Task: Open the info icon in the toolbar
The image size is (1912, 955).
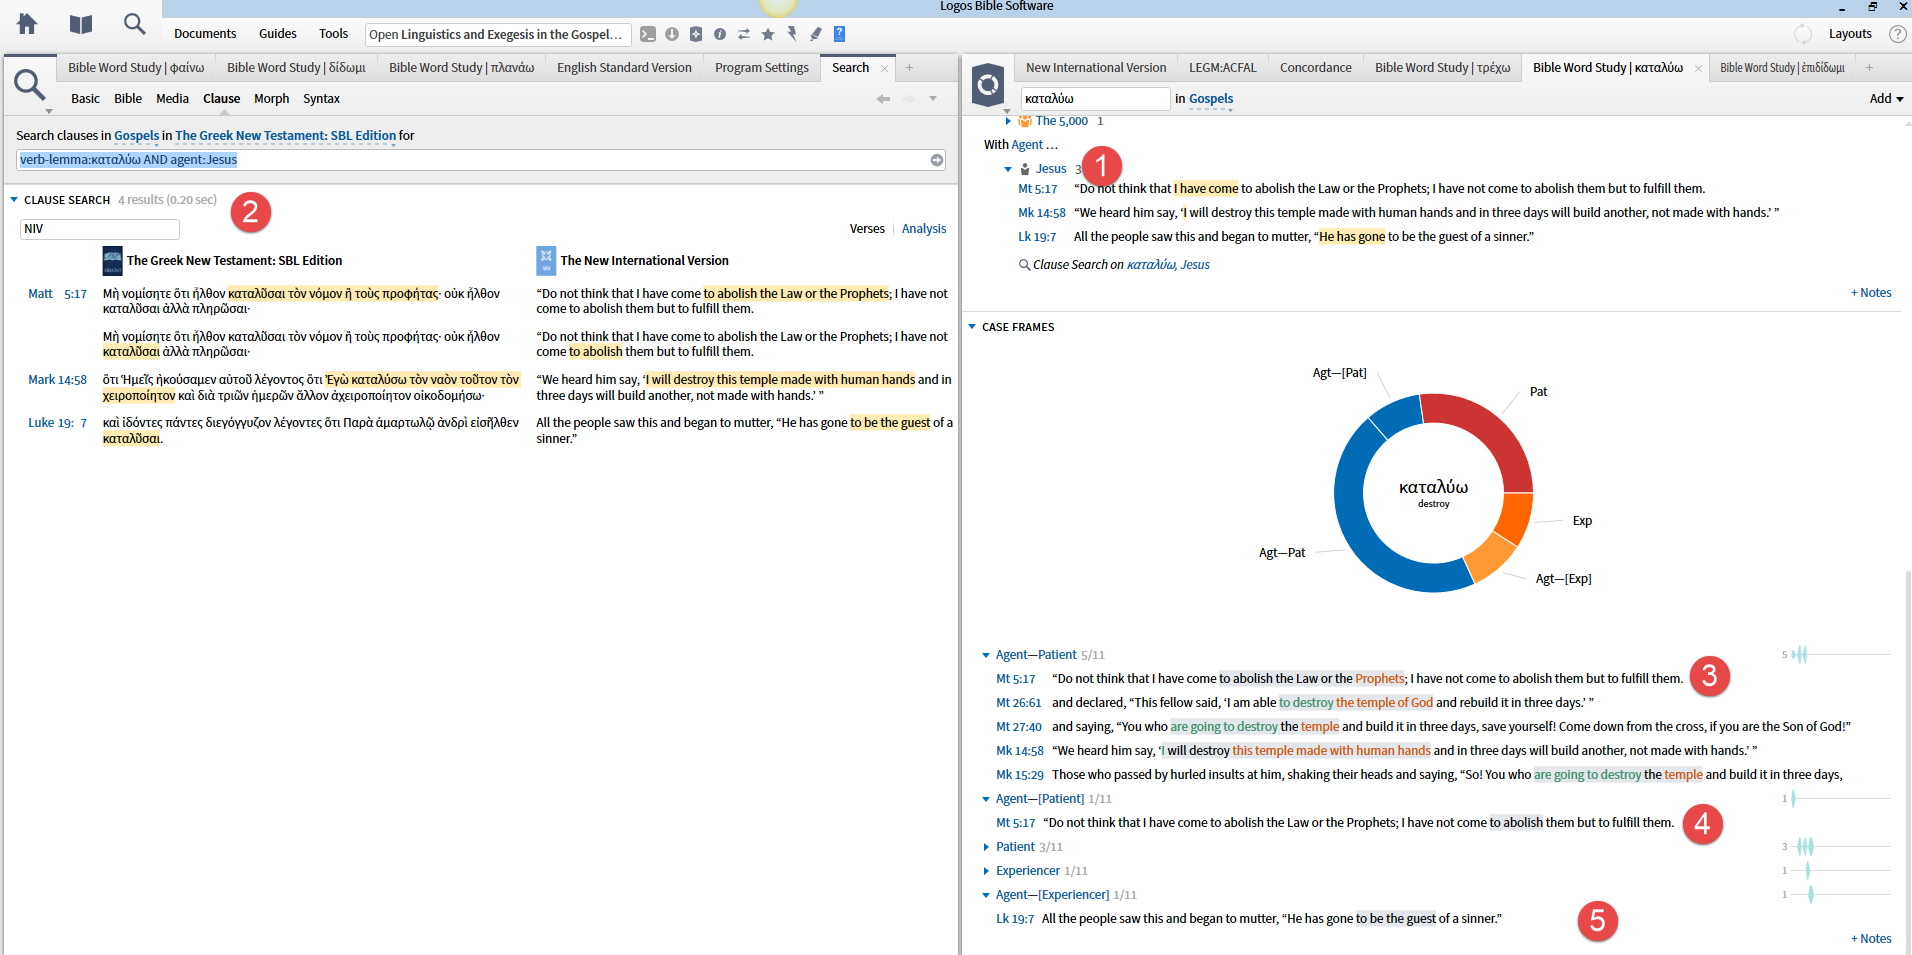Action: pyautogui.click(x=720, y=34)
